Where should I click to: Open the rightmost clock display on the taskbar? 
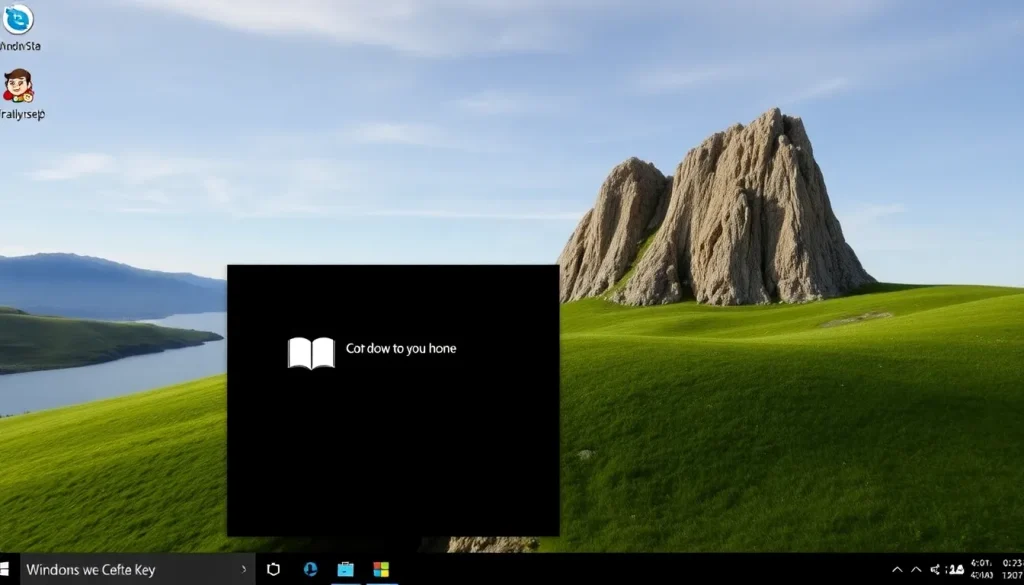point(1010,569)
